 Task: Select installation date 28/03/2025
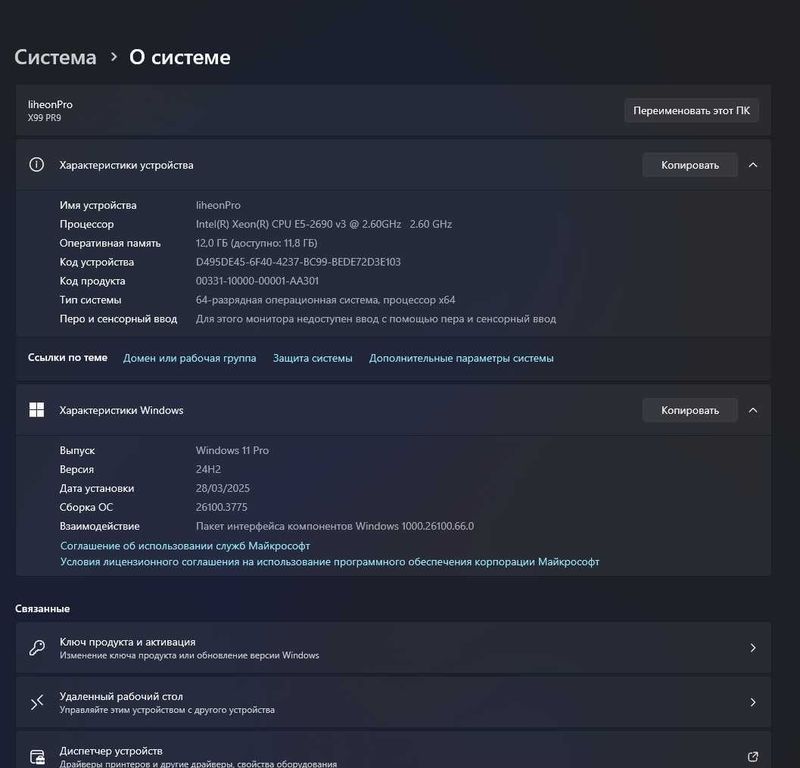tap(222, 488)
